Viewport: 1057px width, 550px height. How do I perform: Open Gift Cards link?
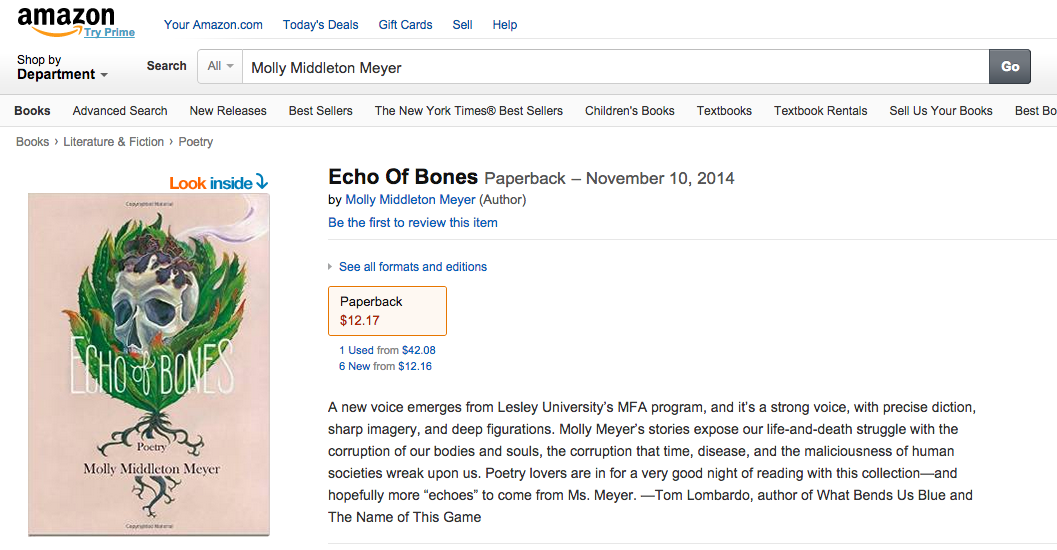tap(405, 25)
